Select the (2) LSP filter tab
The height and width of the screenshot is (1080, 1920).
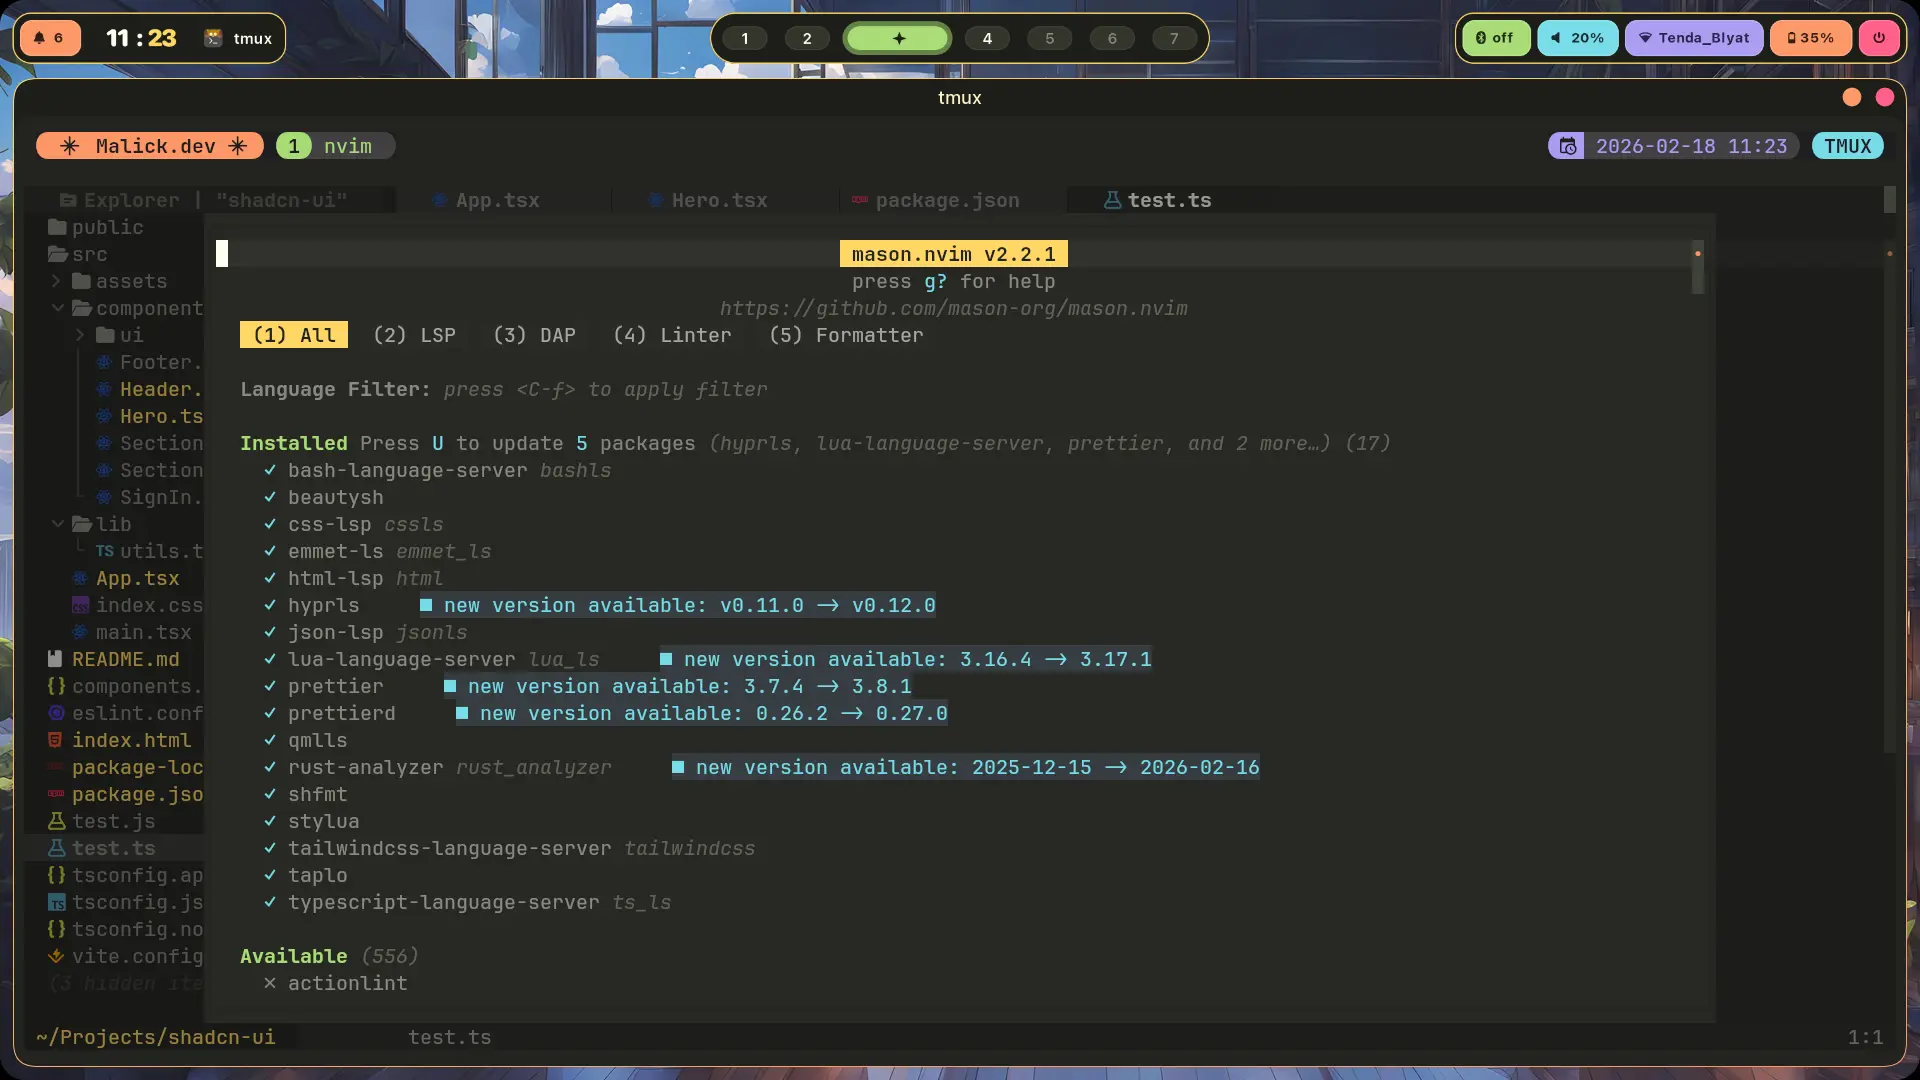pos(414,335)
